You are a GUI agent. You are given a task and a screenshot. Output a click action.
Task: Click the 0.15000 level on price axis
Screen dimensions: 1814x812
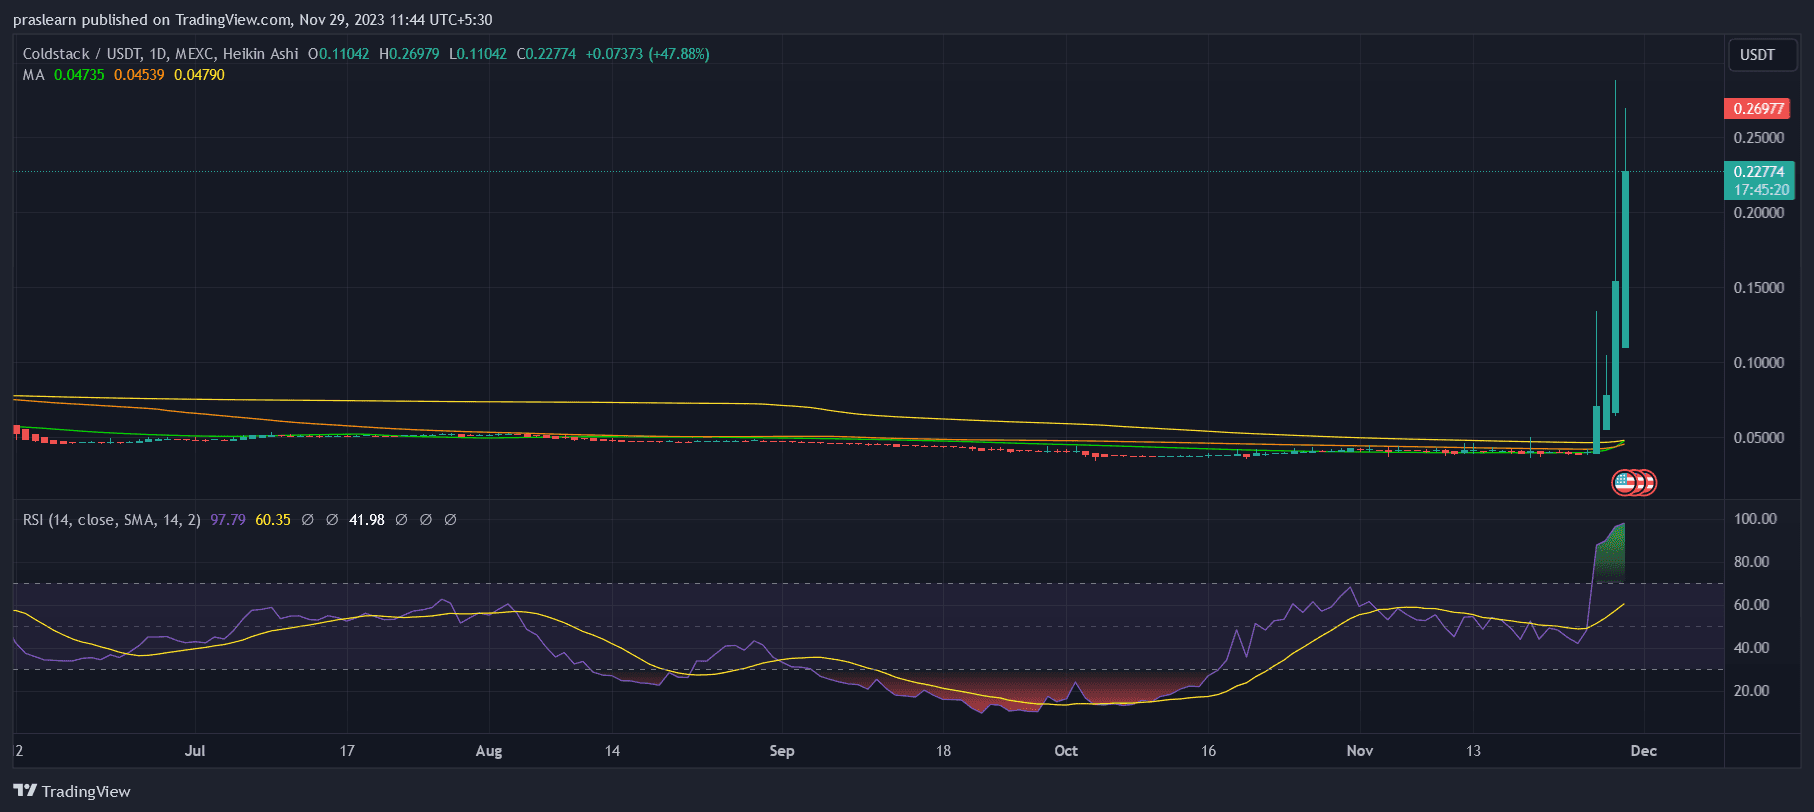[1758, 288]
